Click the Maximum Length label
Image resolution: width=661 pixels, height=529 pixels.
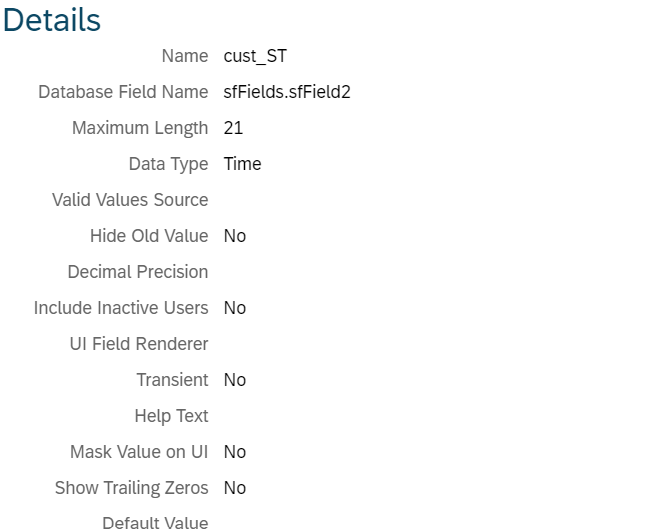140,128
